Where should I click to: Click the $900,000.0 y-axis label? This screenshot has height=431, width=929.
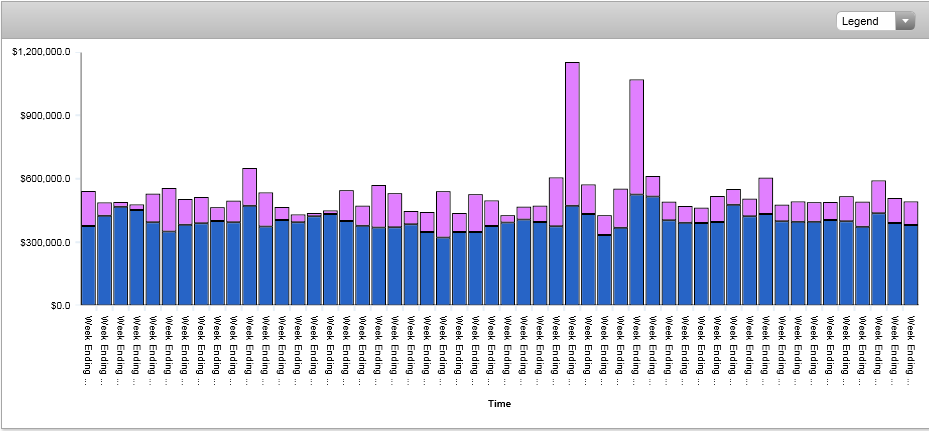[x=46, y=115]
